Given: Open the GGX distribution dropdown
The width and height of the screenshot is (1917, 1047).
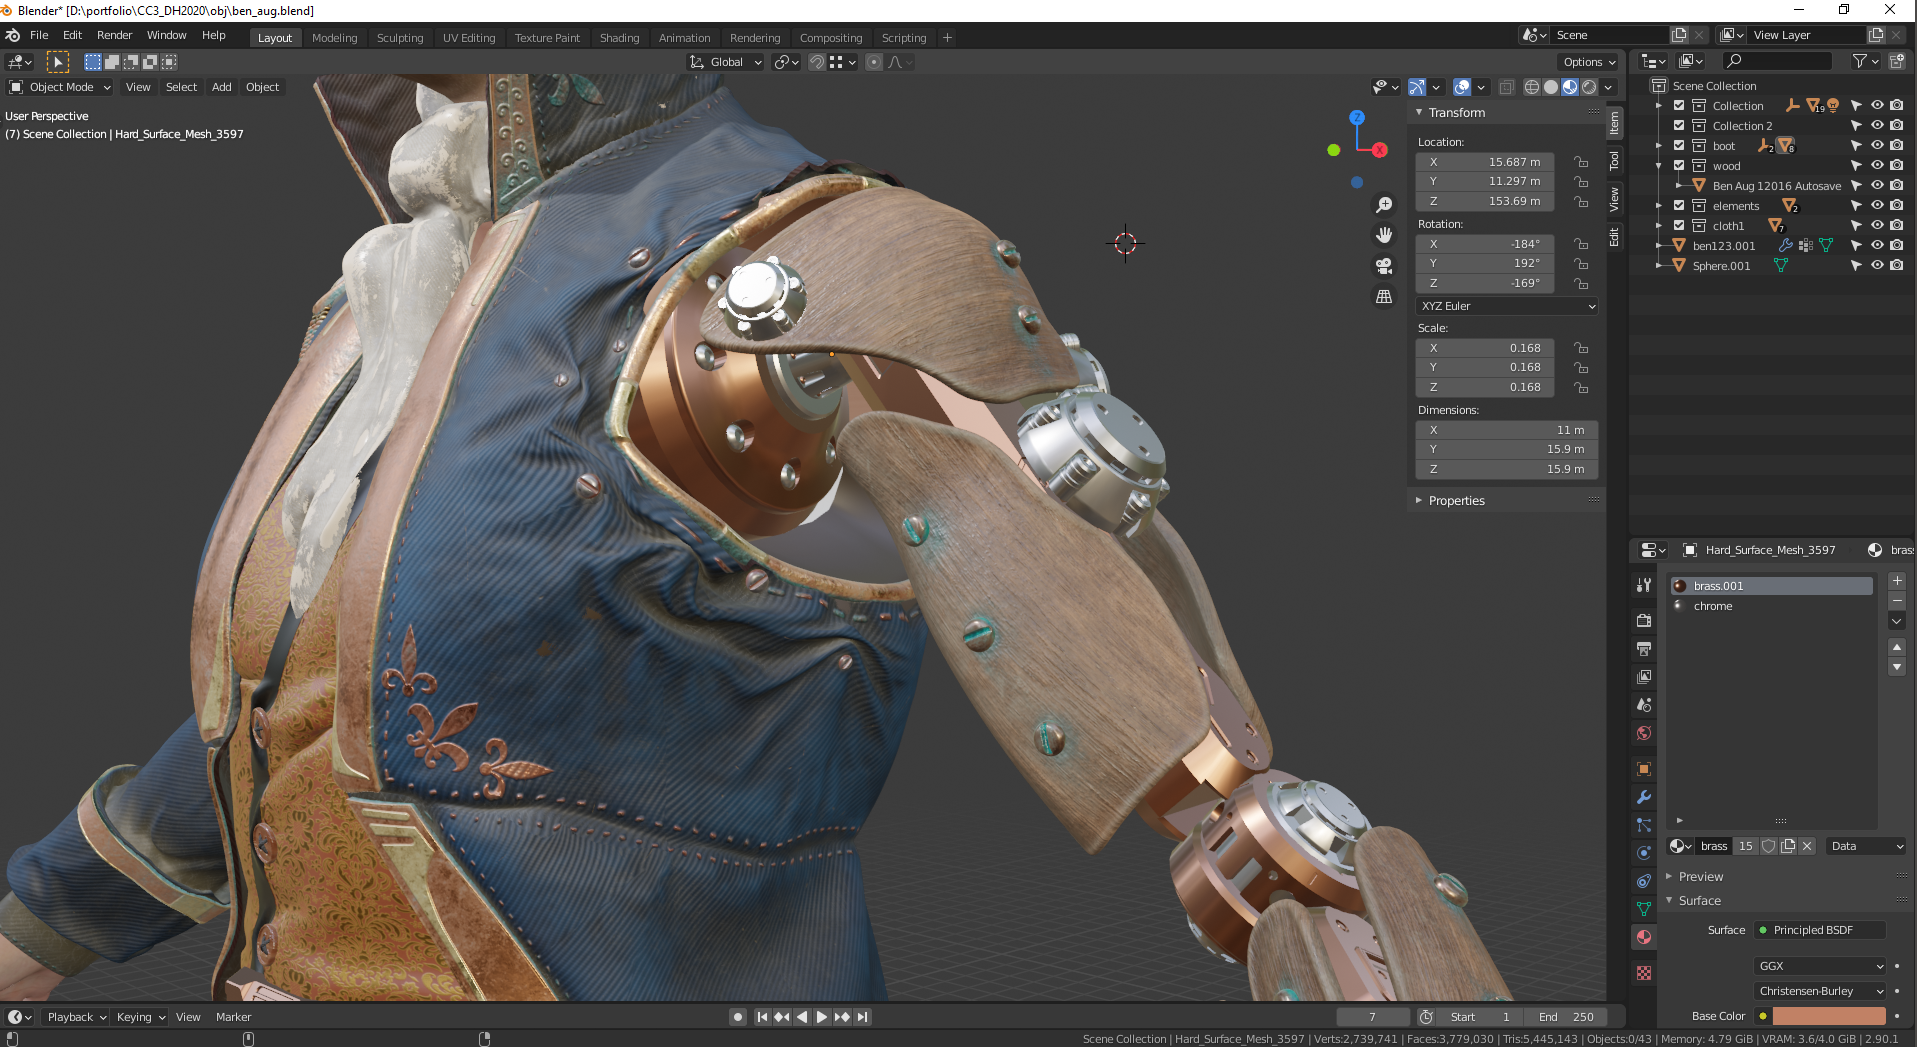Looking at the screenshot, I should click(x=1820, y=966).
